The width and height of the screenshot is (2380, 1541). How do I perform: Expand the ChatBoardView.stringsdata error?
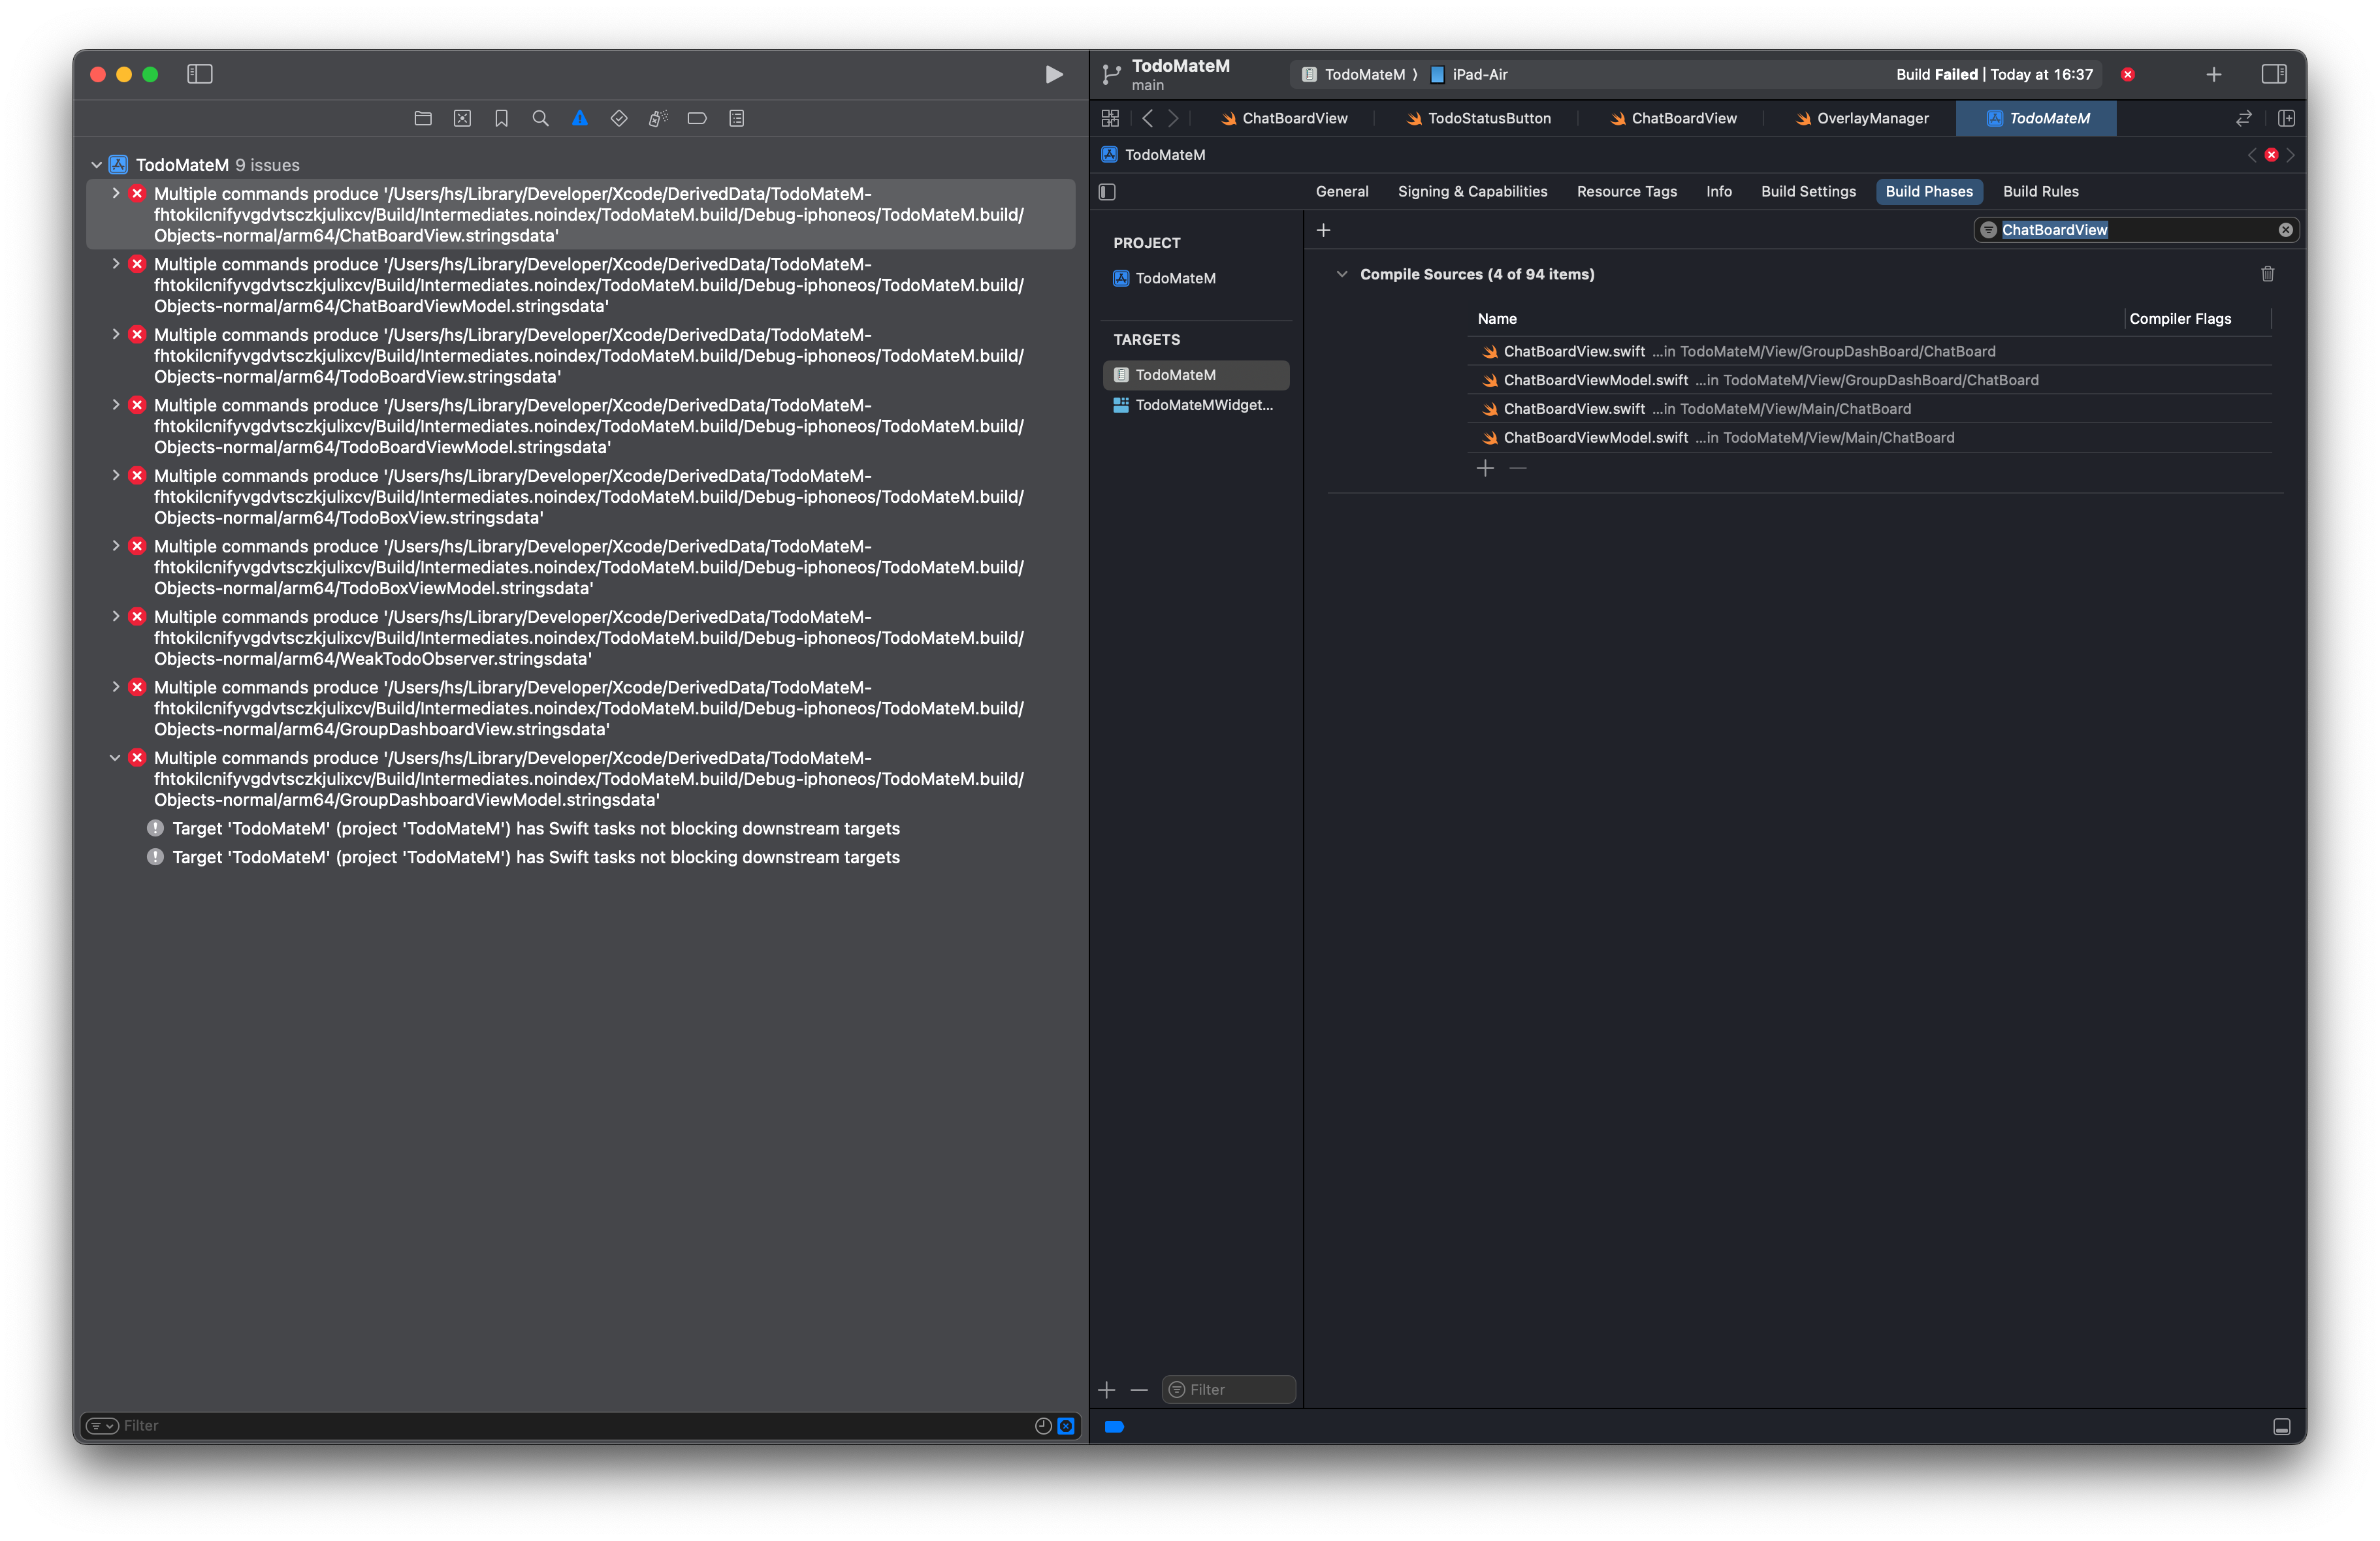(116, 193)
